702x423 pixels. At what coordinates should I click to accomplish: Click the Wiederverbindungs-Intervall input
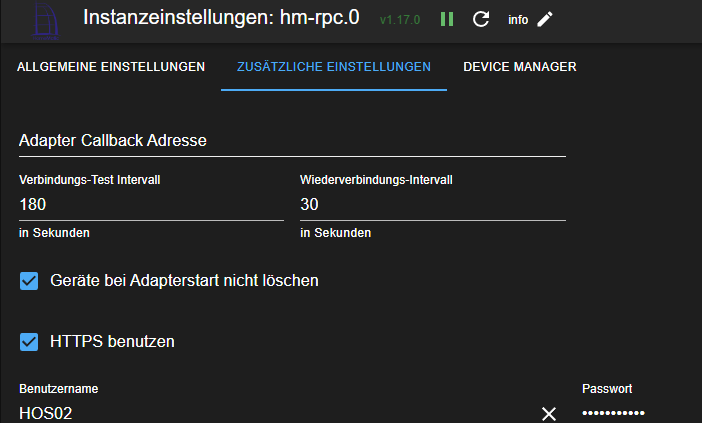point(432,204)
